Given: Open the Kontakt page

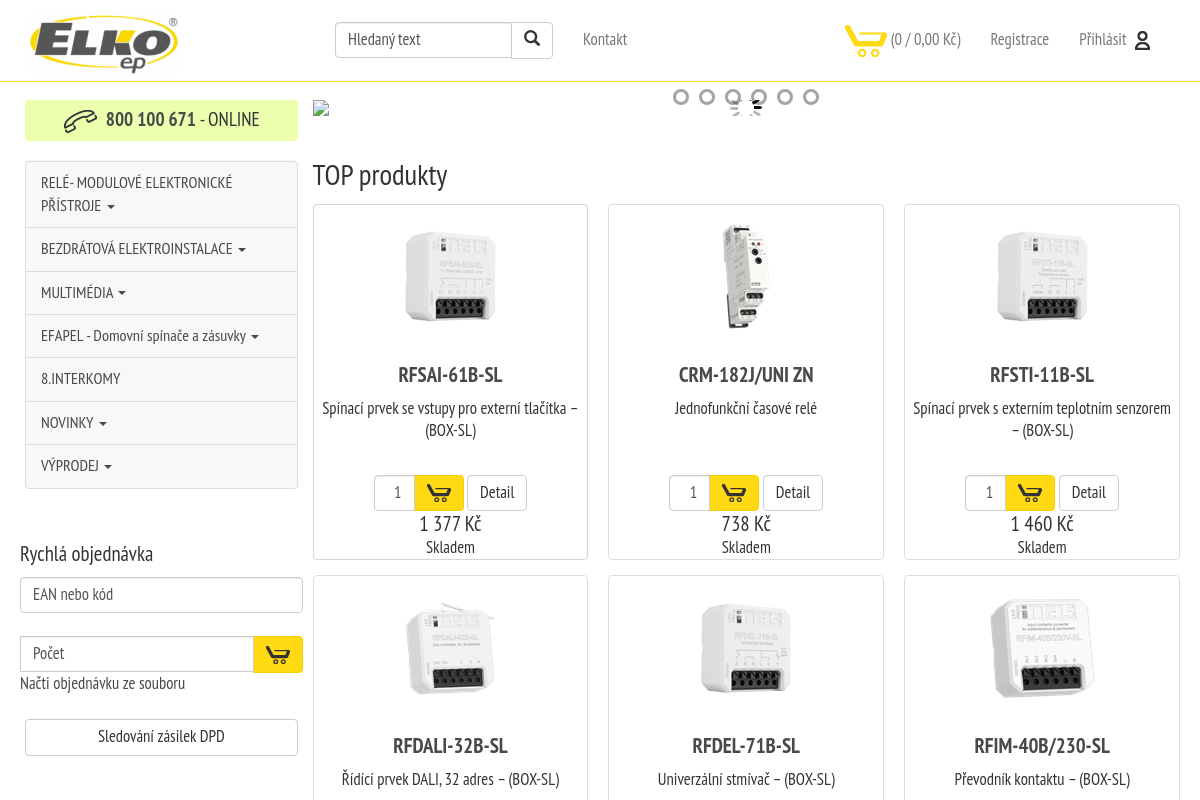Looking at the screenshot, I should pos(605,39).
